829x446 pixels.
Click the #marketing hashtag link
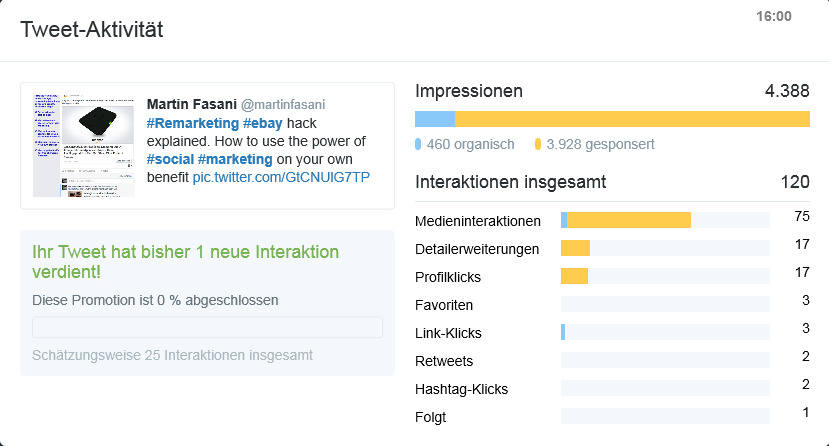[x=235, y=159]
